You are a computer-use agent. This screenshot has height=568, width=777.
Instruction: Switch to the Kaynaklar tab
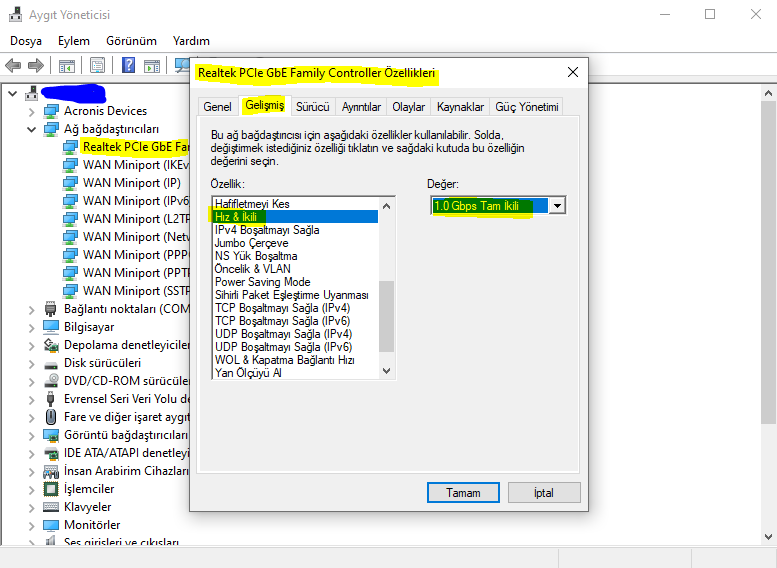click(460, 107)
